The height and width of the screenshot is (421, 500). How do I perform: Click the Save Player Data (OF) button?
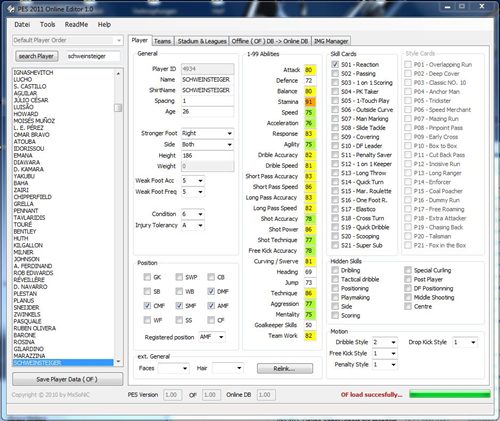(67, 379)
